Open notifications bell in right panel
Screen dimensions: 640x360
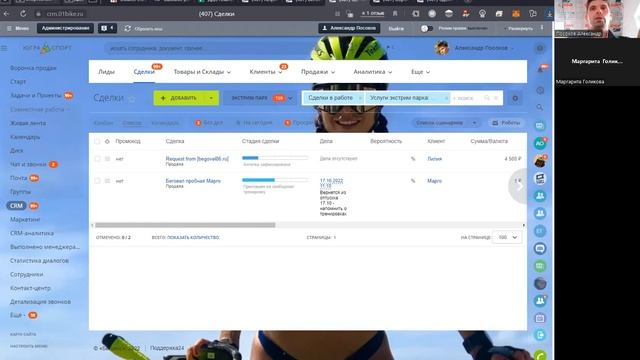(x=540, y=69)
